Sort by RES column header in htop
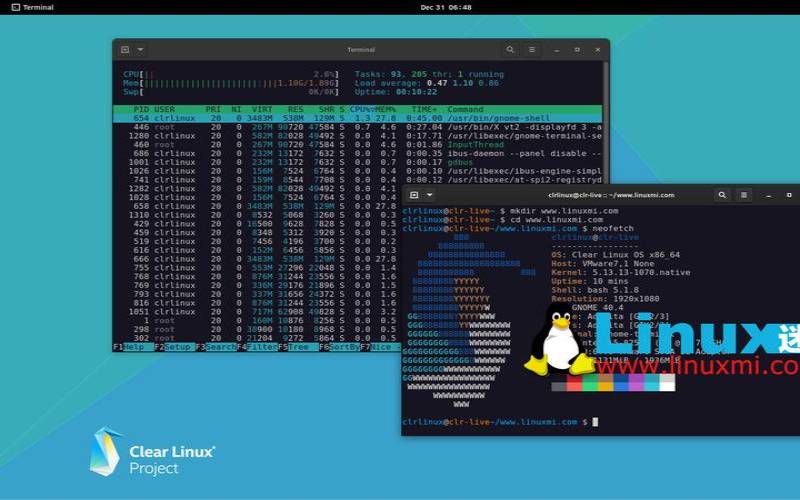 click(x=295, y=109)
